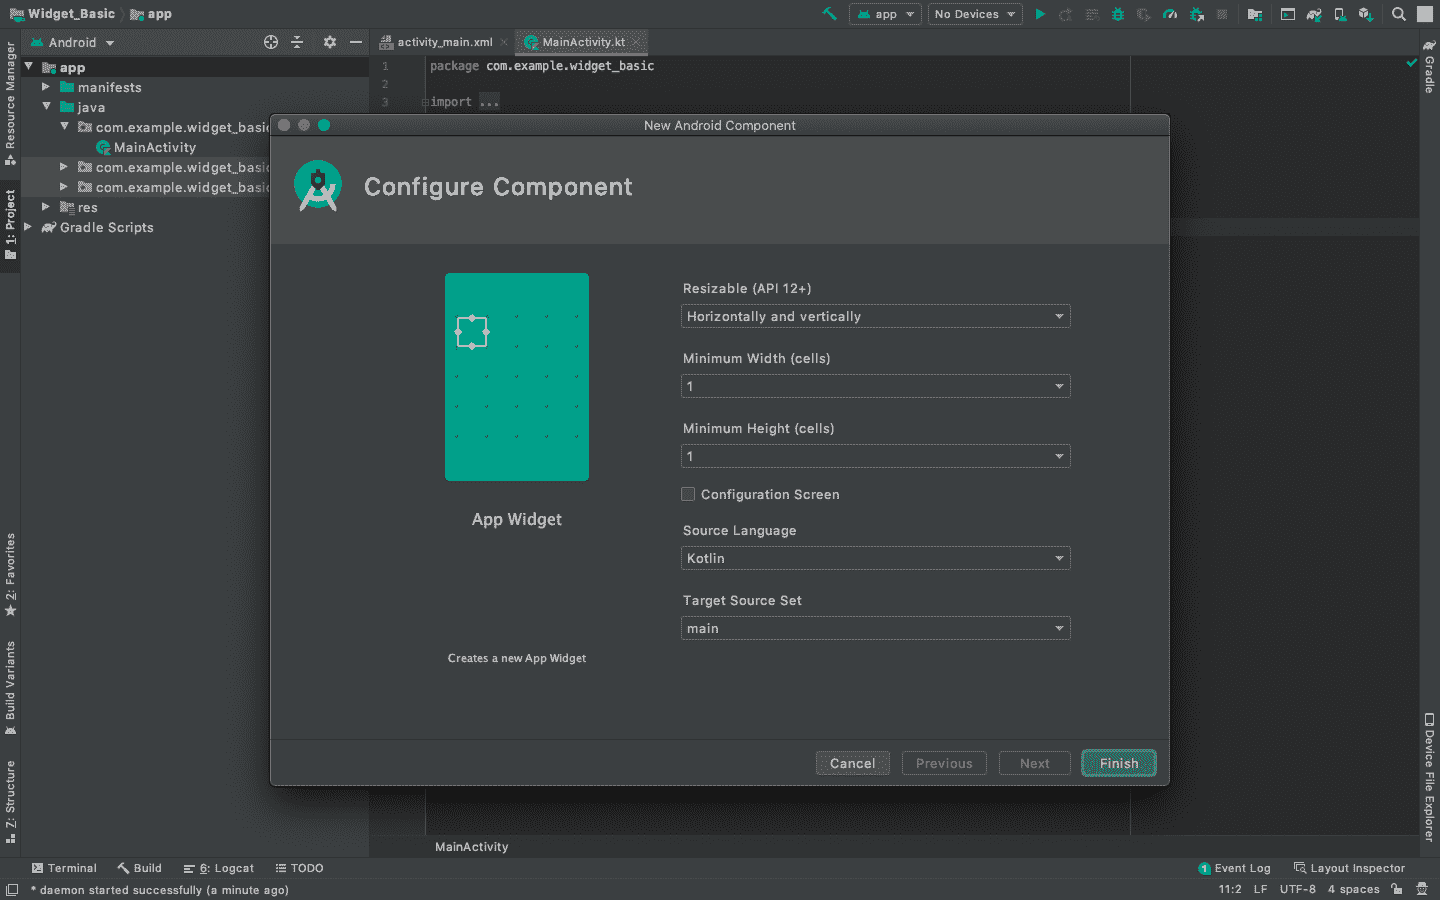Enable the Configuration Screen checkbox
Viewport: 1440px width, 900px height.
(688, 494)
